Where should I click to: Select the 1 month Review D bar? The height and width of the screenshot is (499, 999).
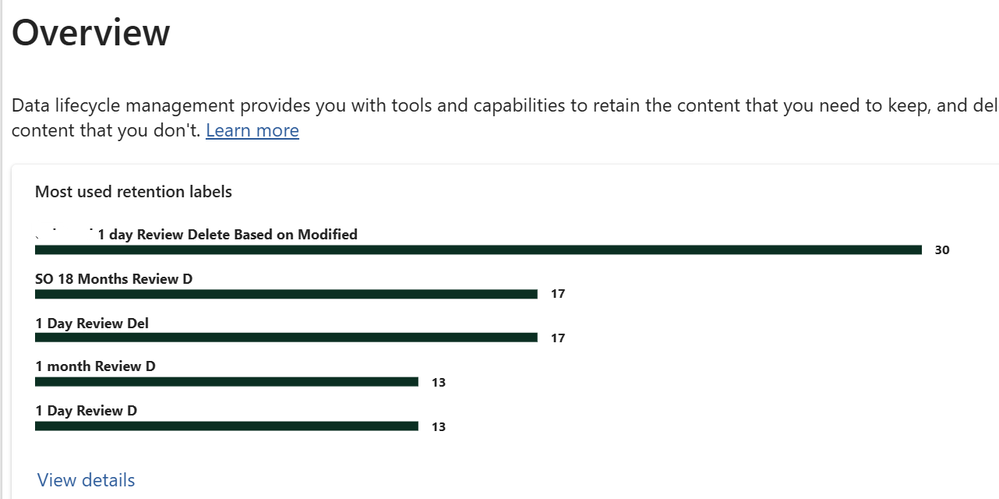coord(226,382)
